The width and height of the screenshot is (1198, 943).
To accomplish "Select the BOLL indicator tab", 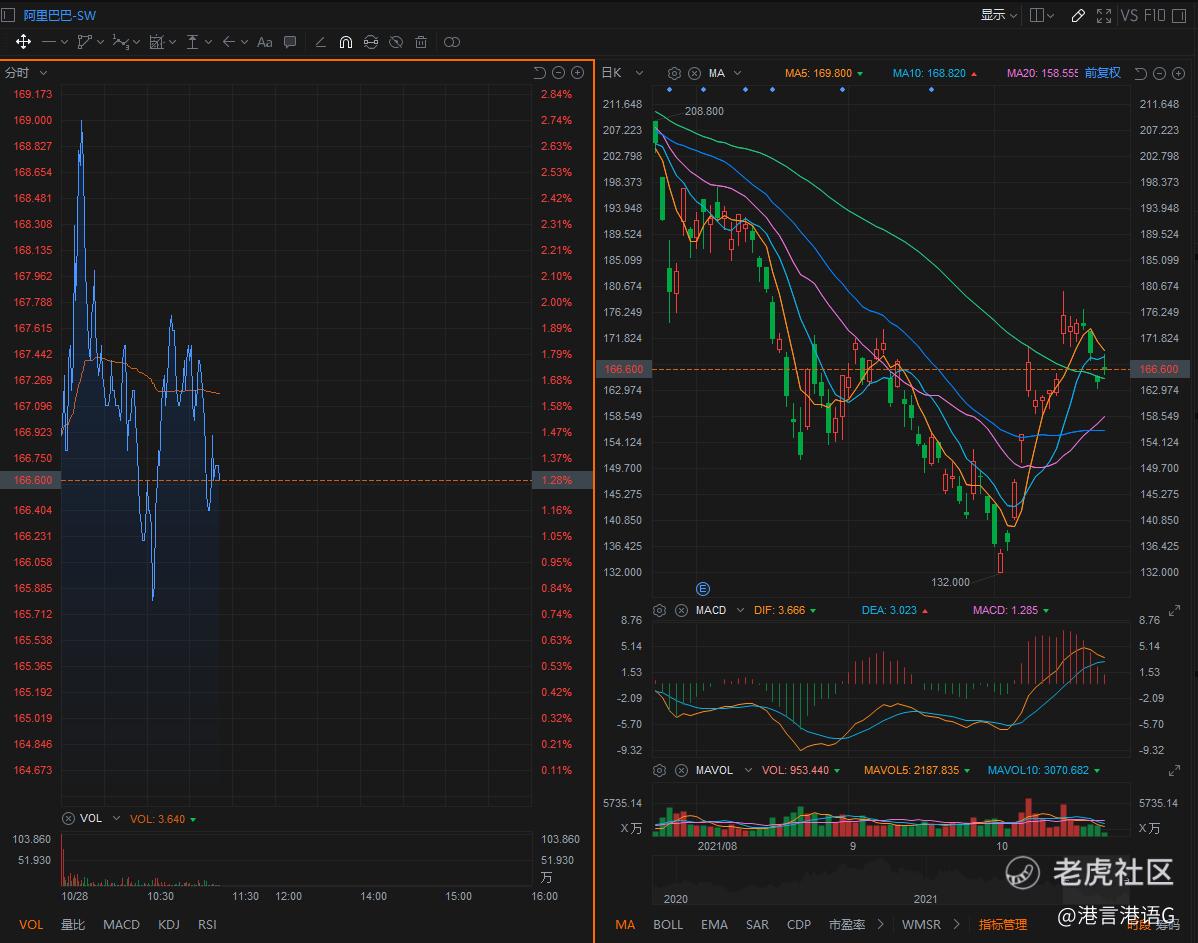I will [668, 925].
